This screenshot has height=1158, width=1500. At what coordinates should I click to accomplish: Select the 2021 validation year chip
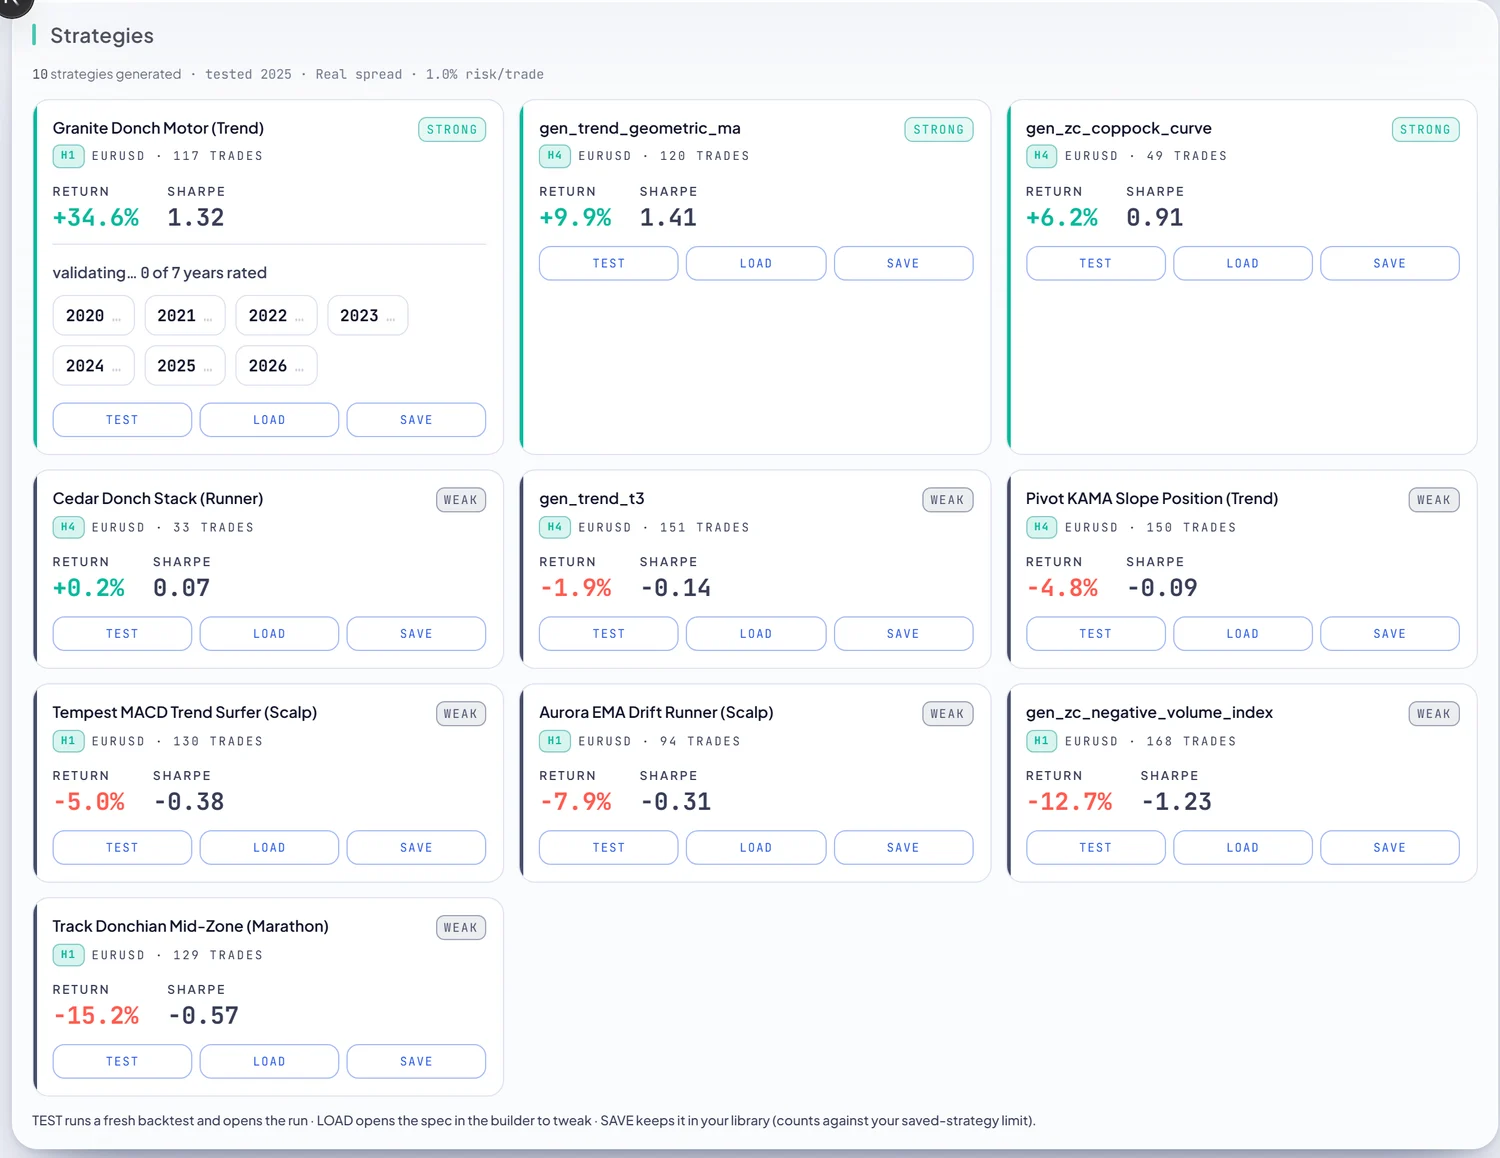pos(185,315)
